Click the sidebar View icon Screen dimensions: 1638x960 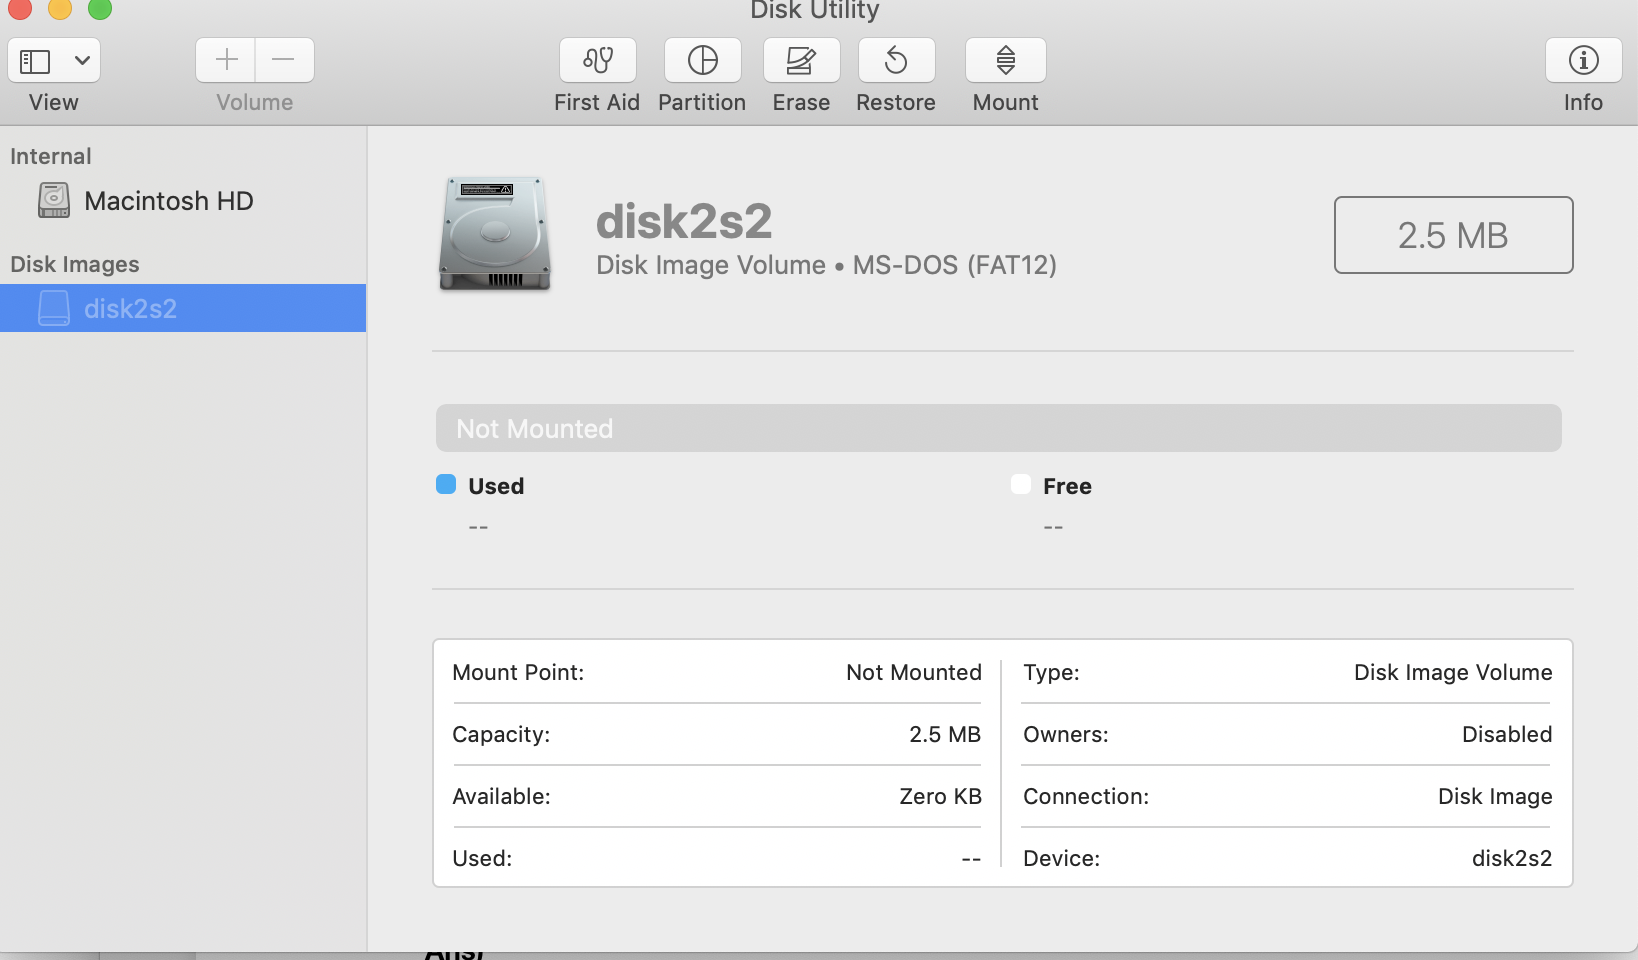[x=35, y=61]
